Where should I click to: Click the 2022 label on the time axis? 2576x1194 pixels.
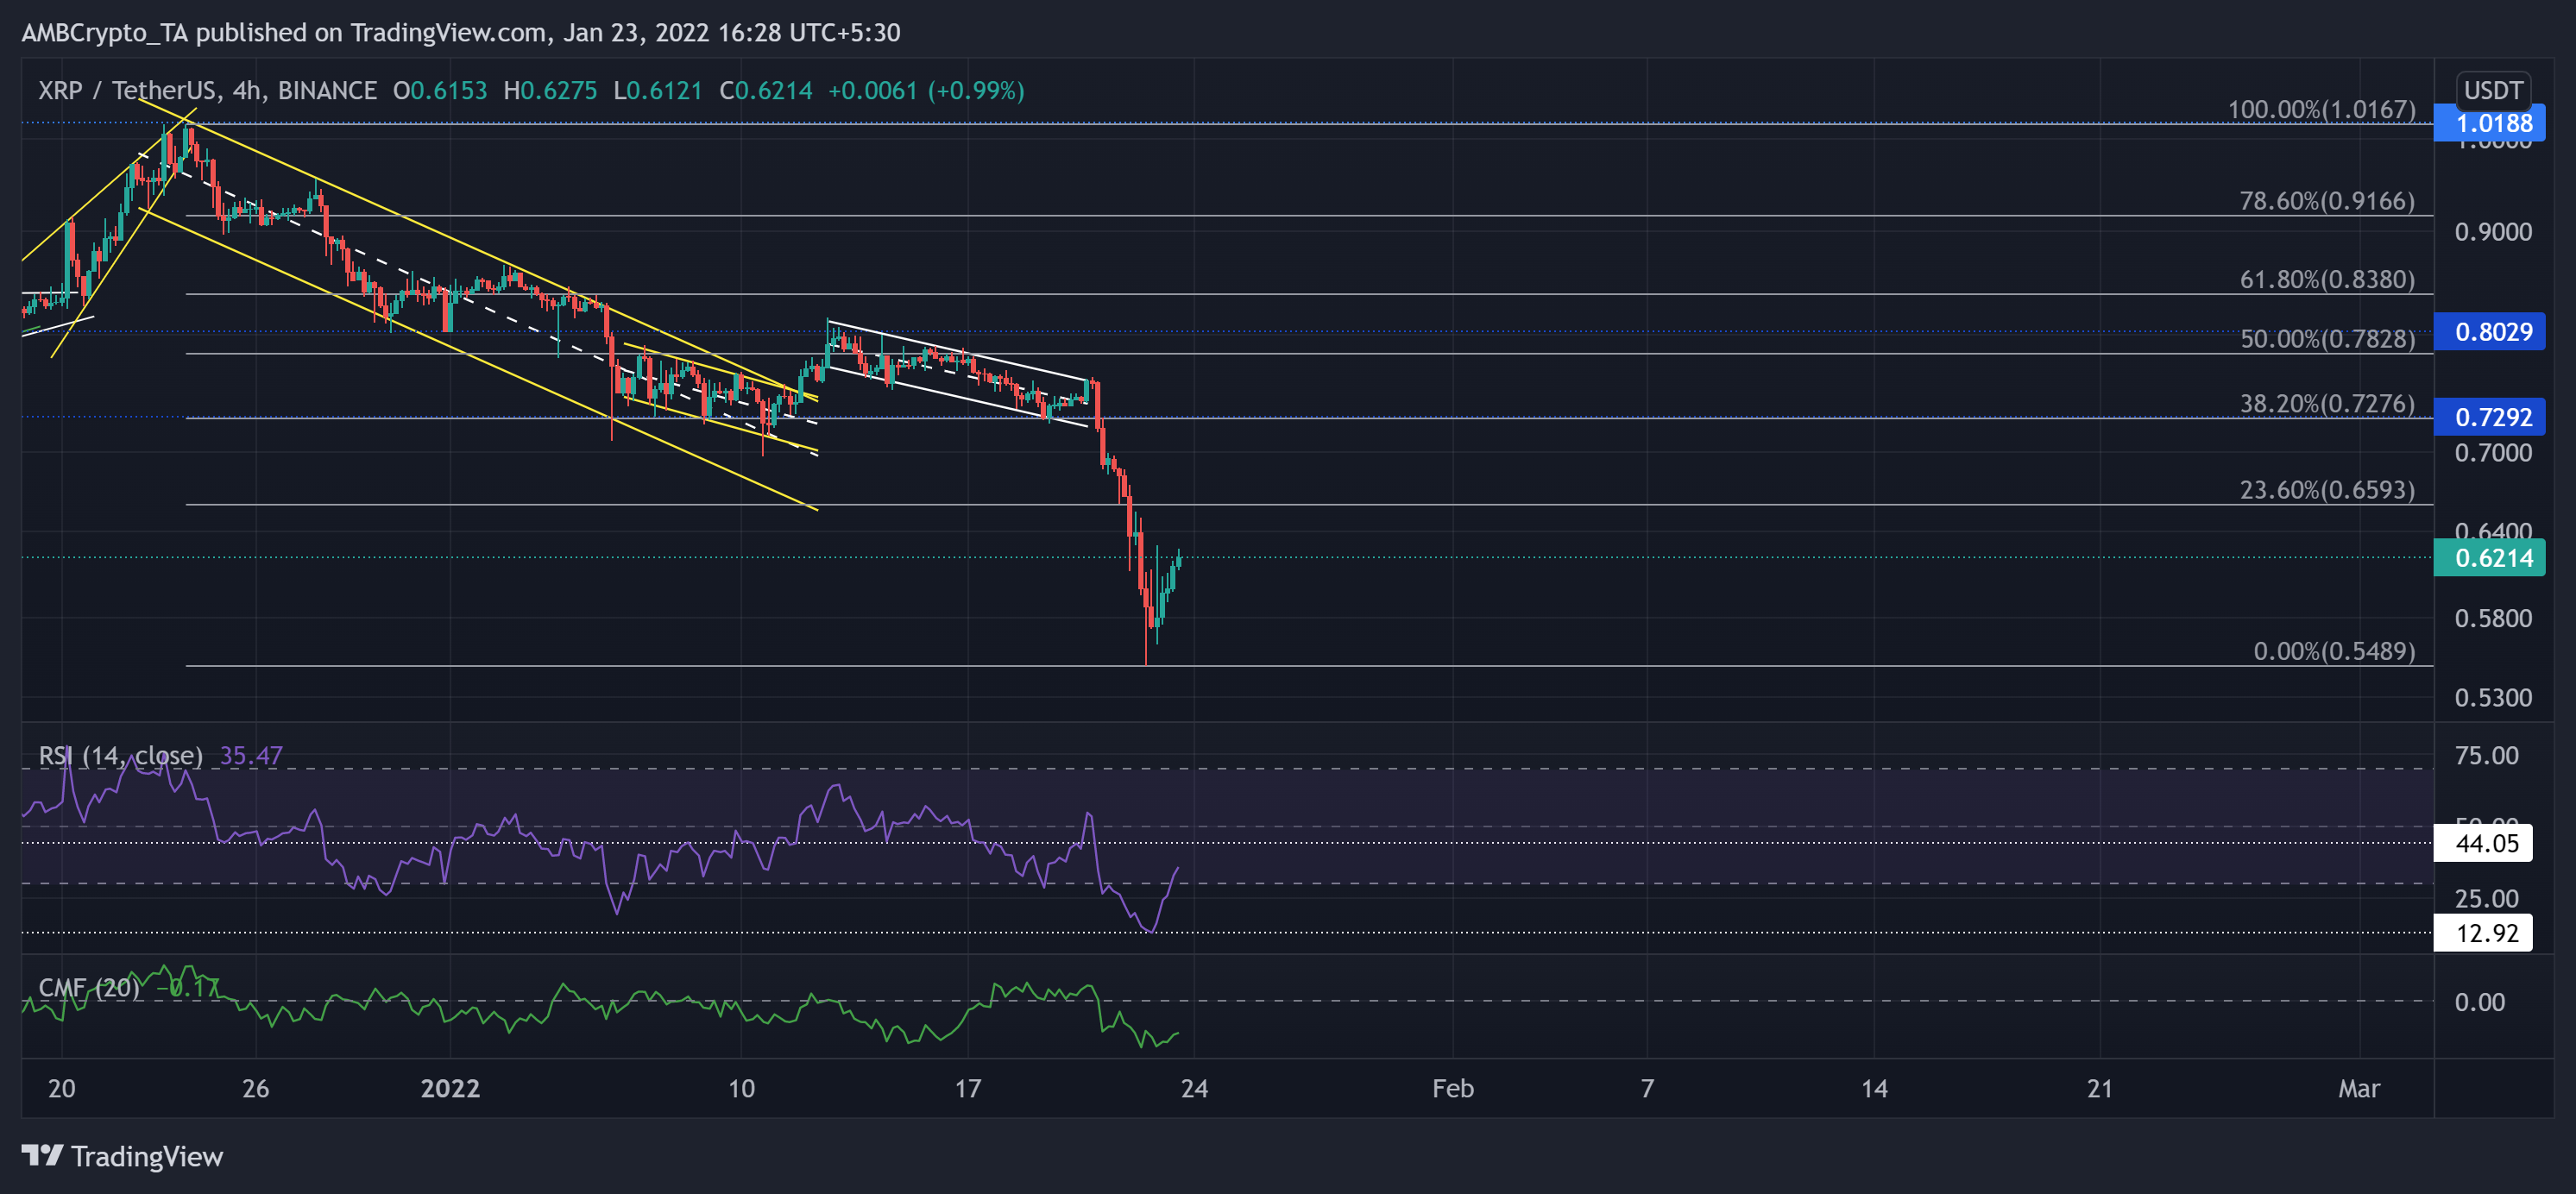pos(451,1089)
